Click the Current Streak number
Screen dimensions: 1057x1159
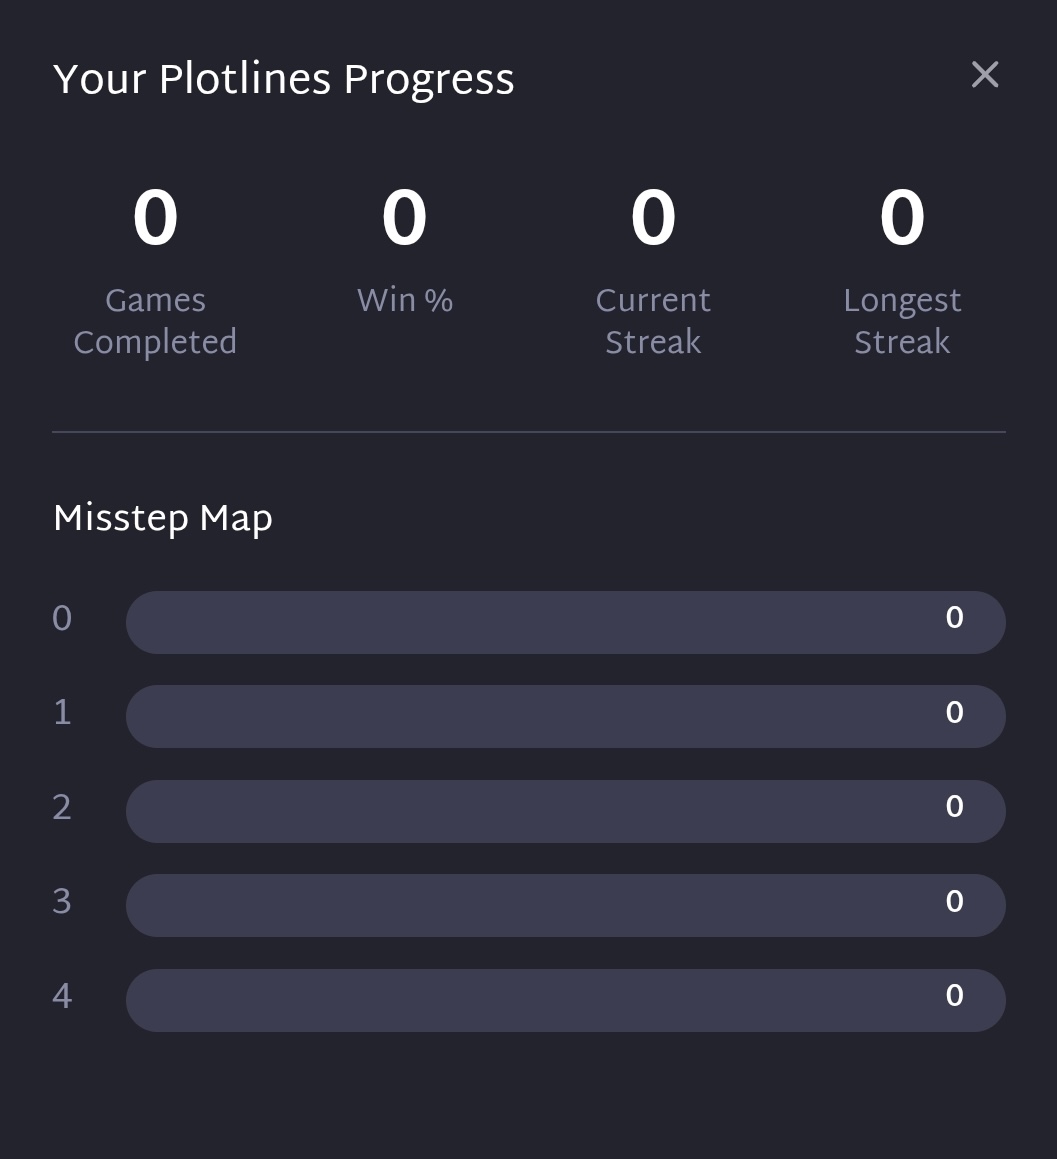[x=653, y=218]
